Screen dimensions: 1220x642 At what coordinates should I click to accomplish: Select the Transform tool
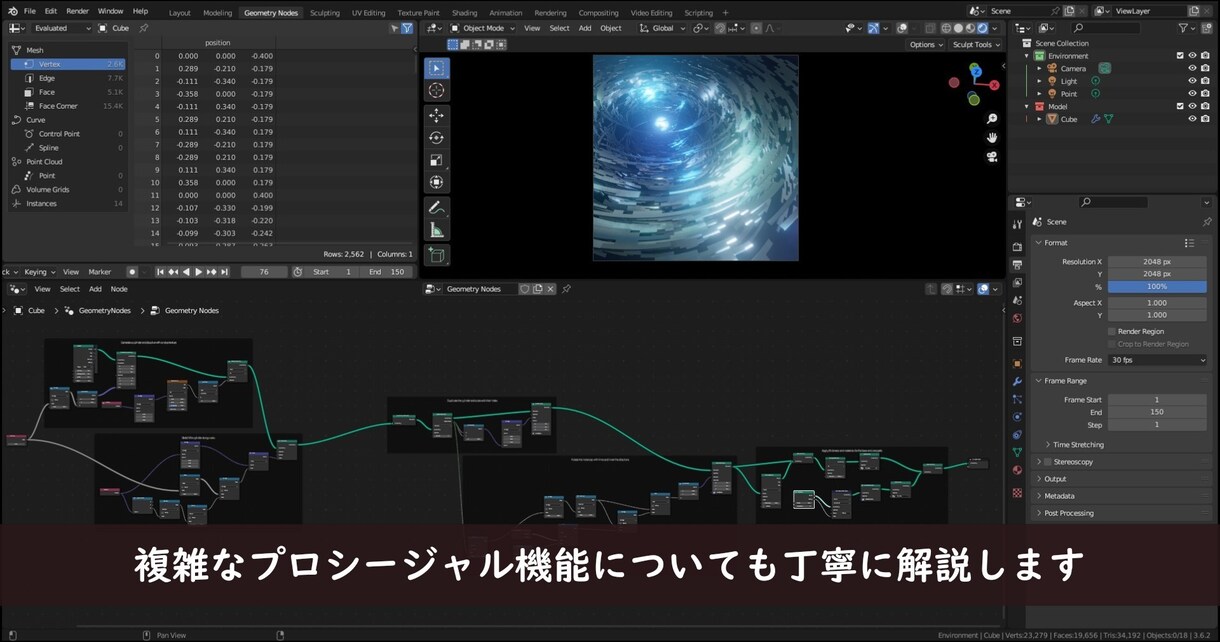tap(437, 182)
